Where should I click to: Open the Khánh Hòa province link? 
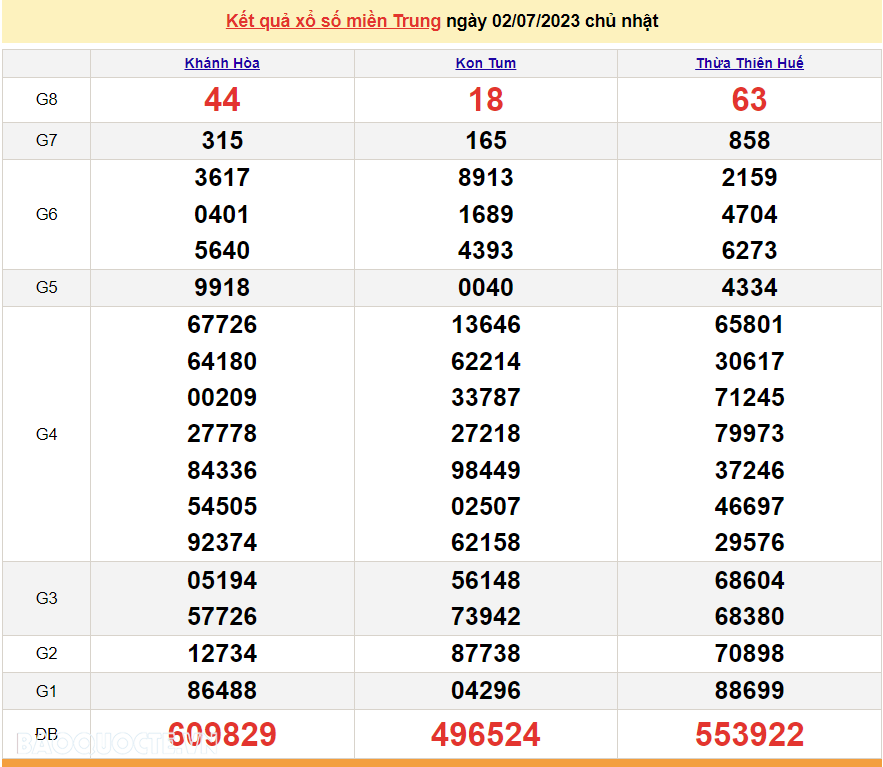click(222, 63)
